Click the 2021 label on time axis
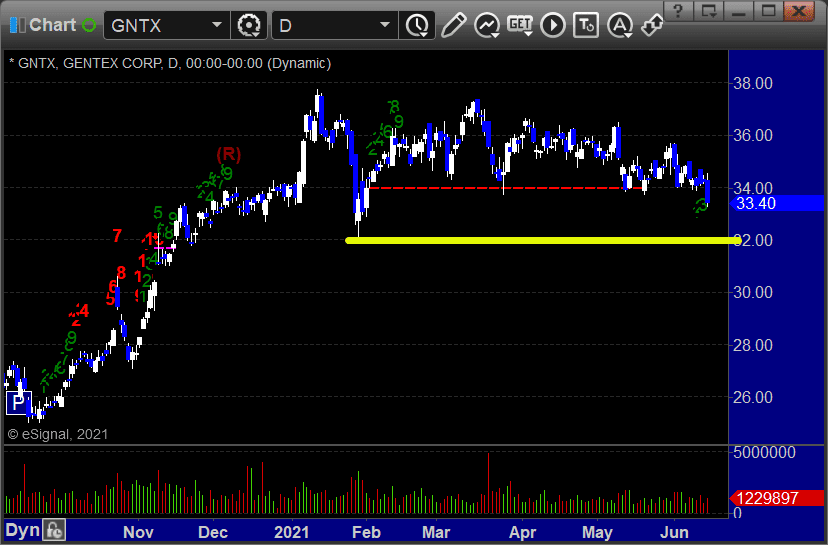828x545 pixels. [291, 532]
